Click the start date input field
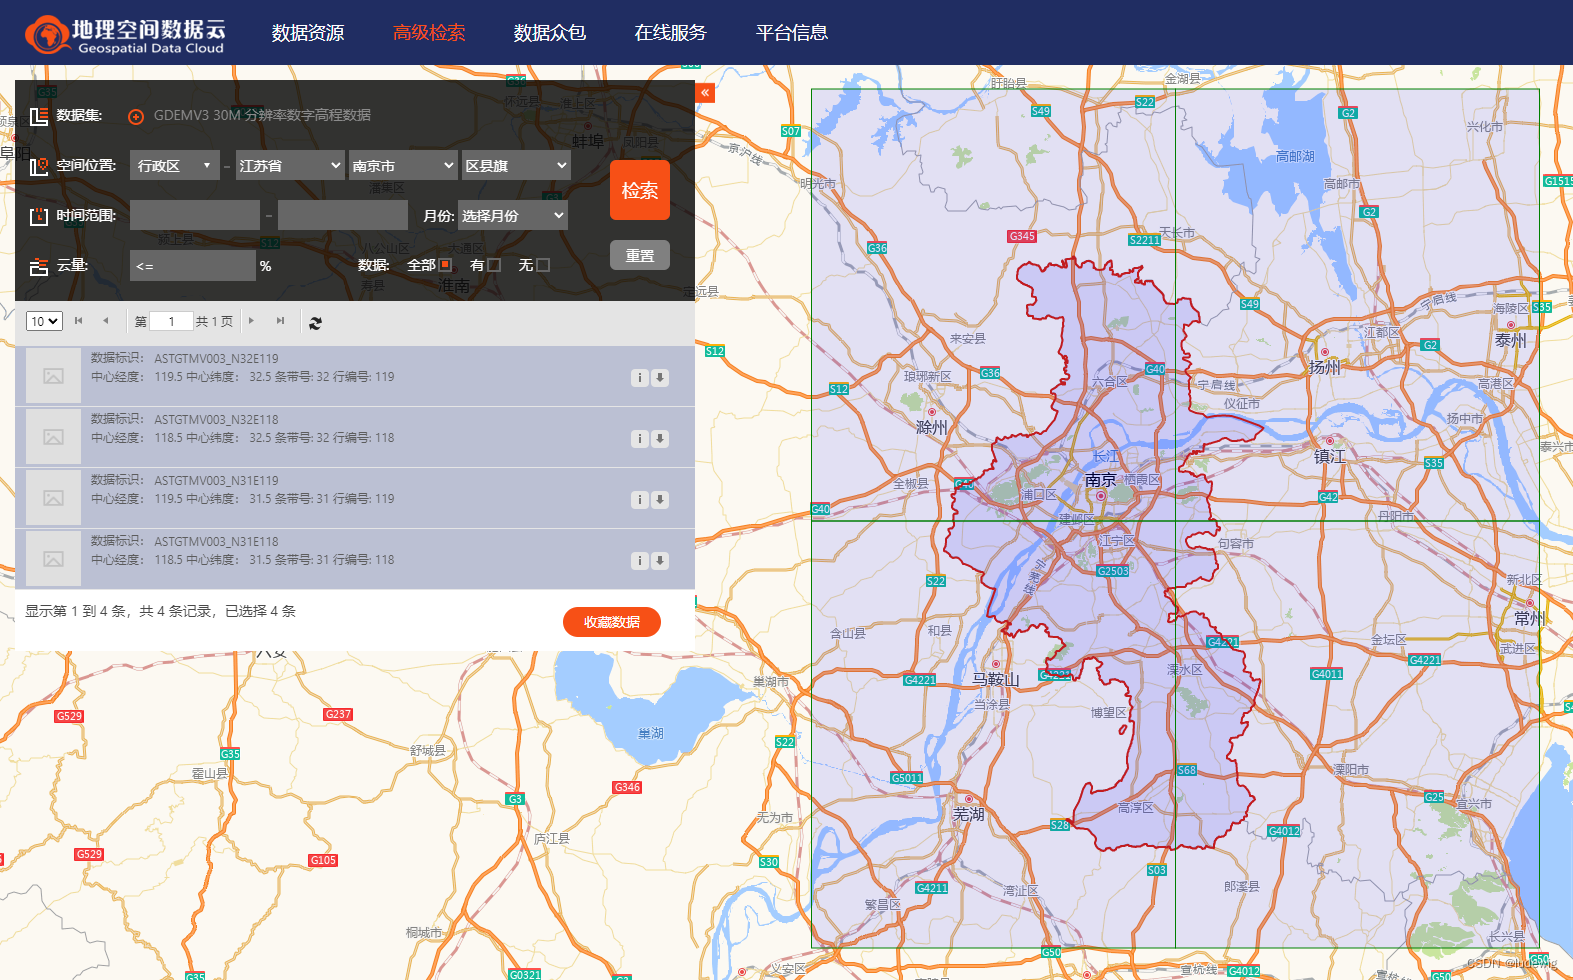Viewport: 1573px width, 980px height. (195, 215)
